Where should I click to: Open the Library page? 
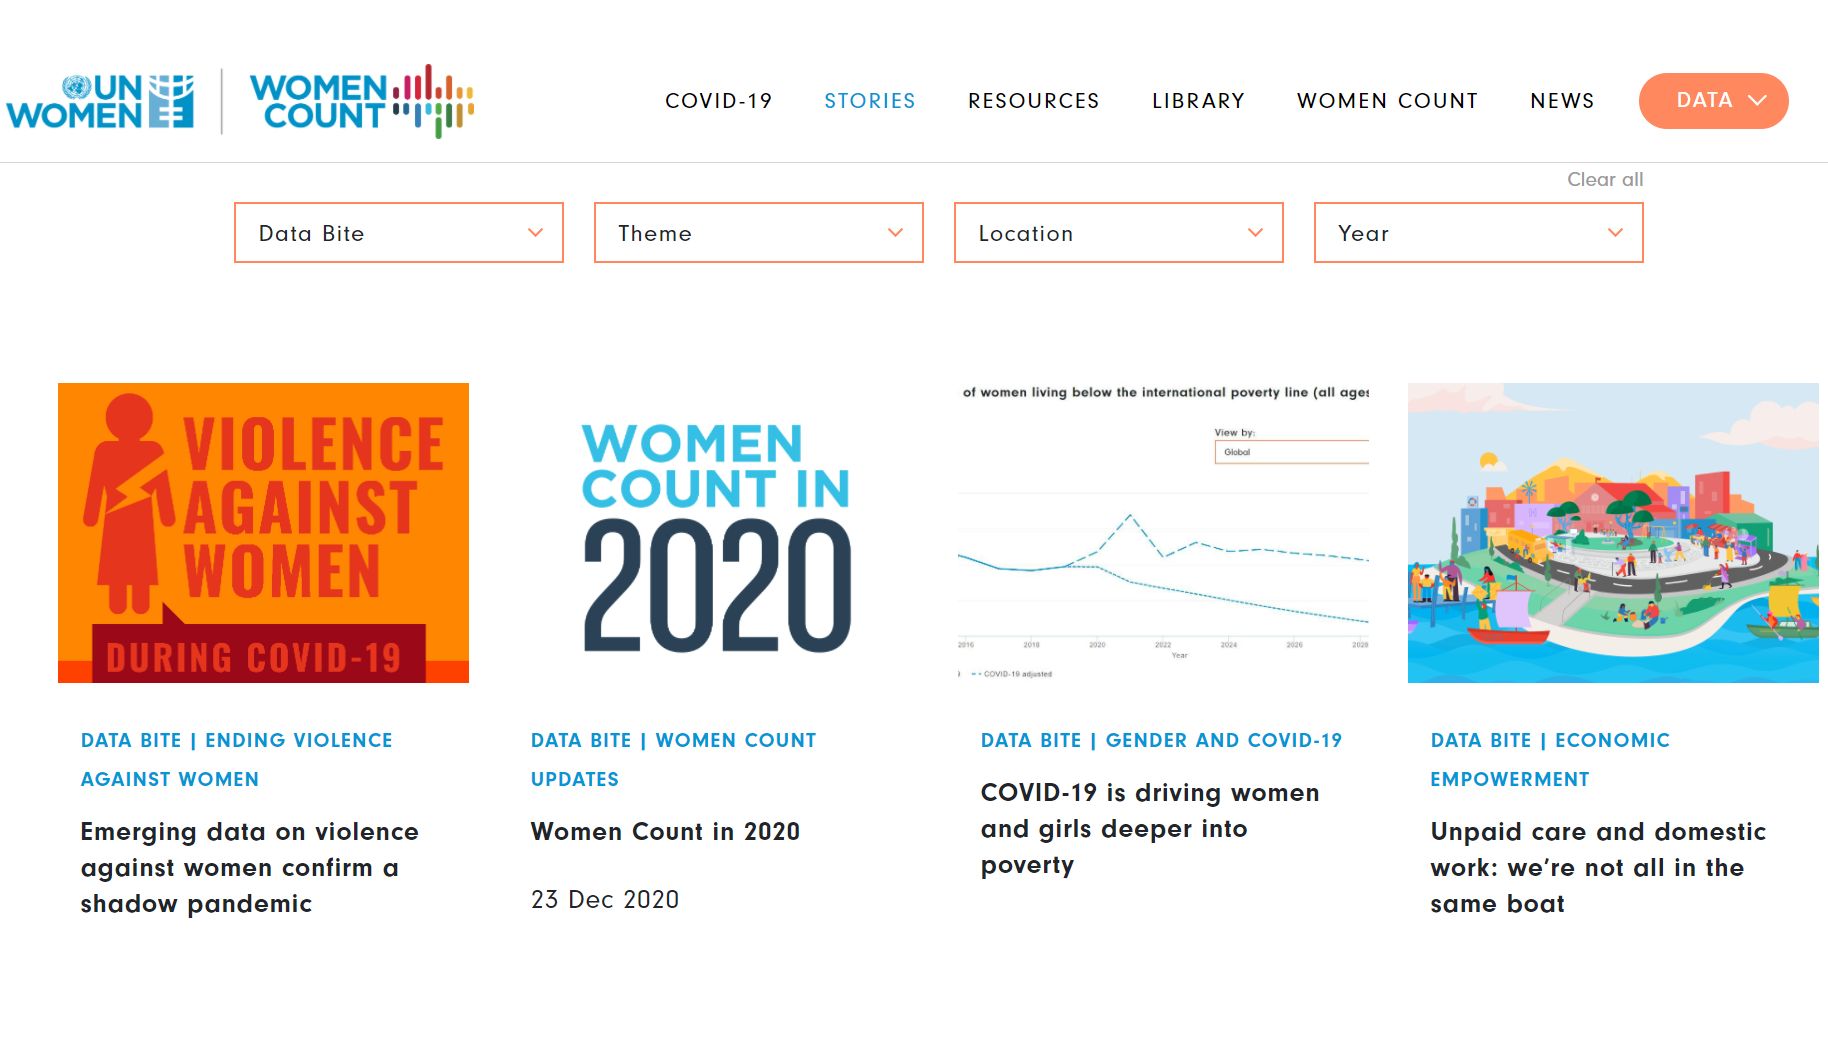point(1198,101)
